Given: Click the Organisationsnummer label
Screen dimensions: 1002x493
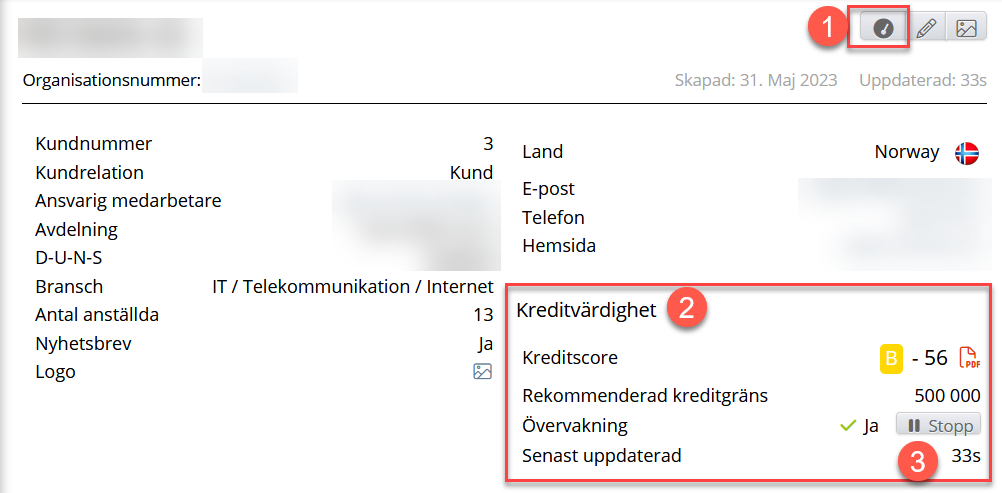Looking at the screenshot, I should click(112, 78).
